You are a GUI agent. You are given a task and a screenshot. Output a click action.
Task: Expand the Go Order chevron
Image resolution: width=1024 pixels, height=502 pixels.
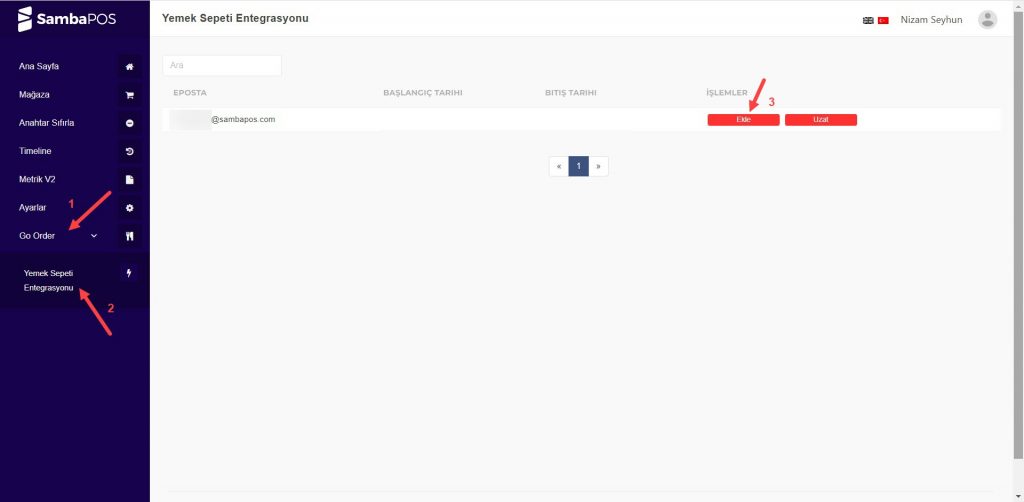[94, 236]
